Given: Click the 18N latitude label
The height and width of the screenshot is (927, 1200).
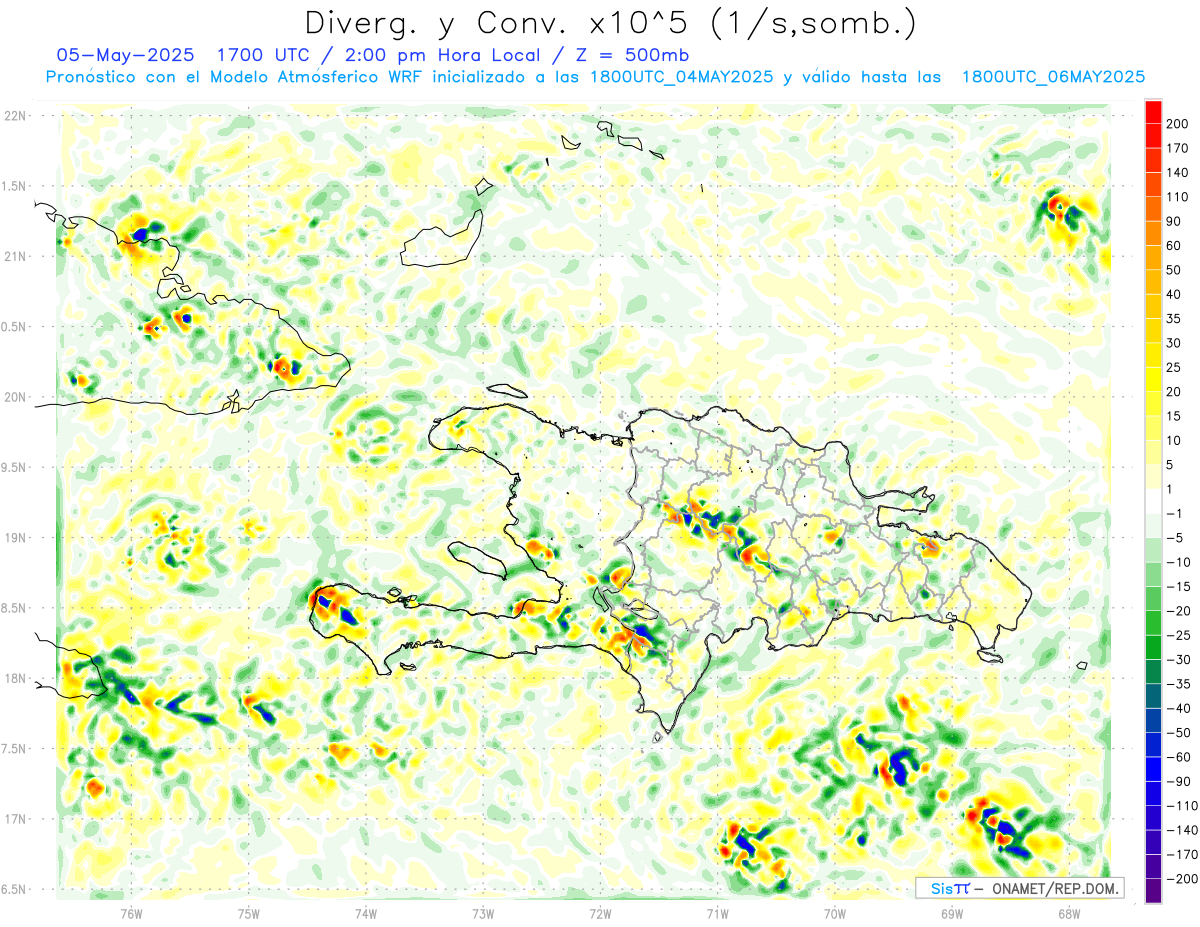Looking at the screenshot, I should coord(15,678).
